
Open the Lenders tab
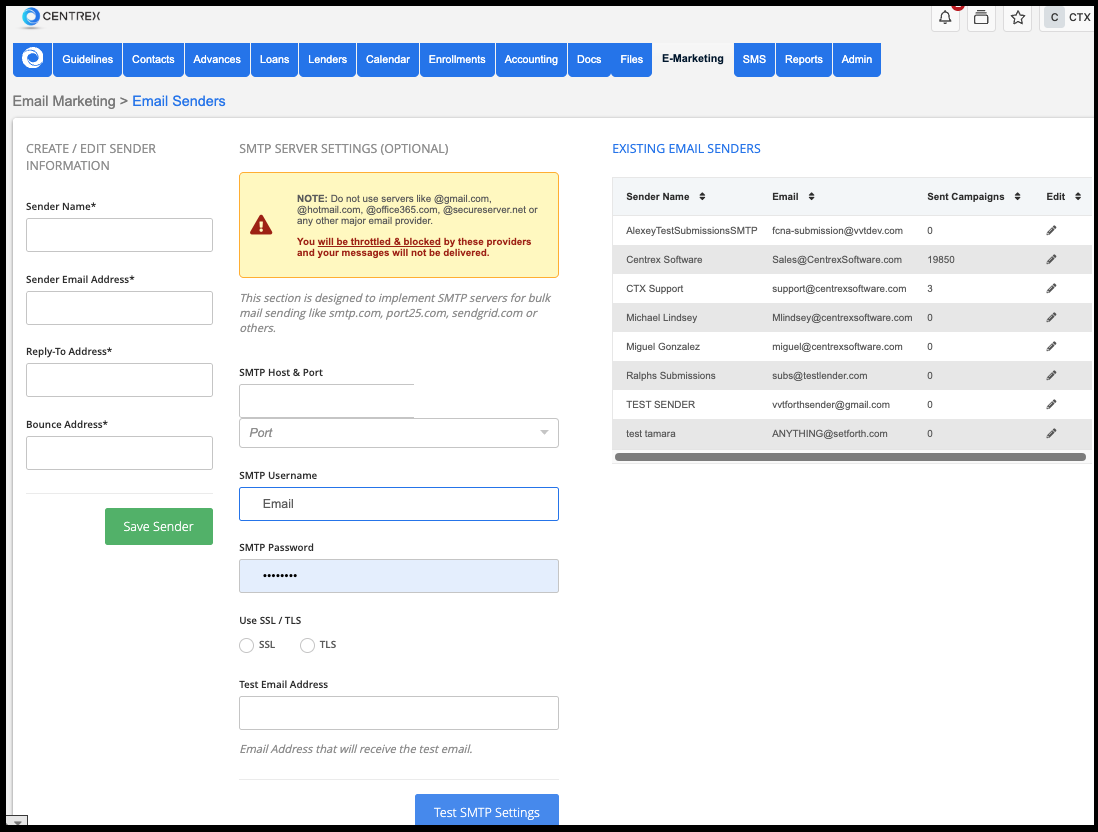point(327,60)
